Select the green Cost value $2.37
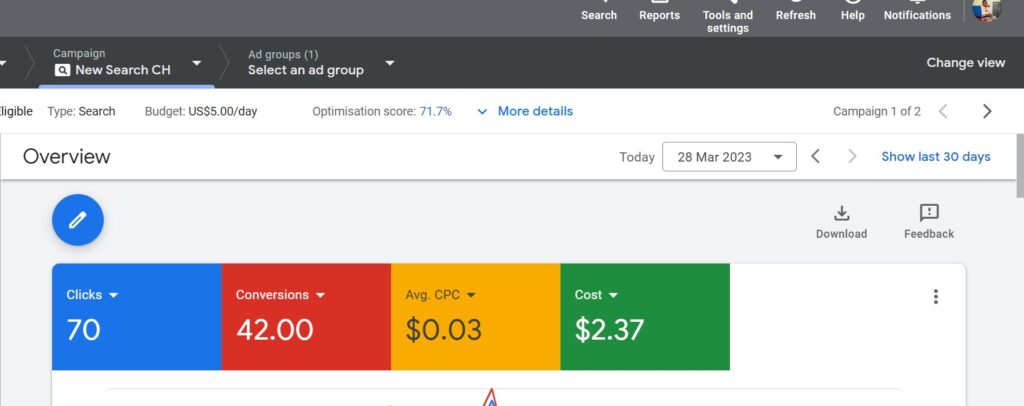 [x=609, y=330]
